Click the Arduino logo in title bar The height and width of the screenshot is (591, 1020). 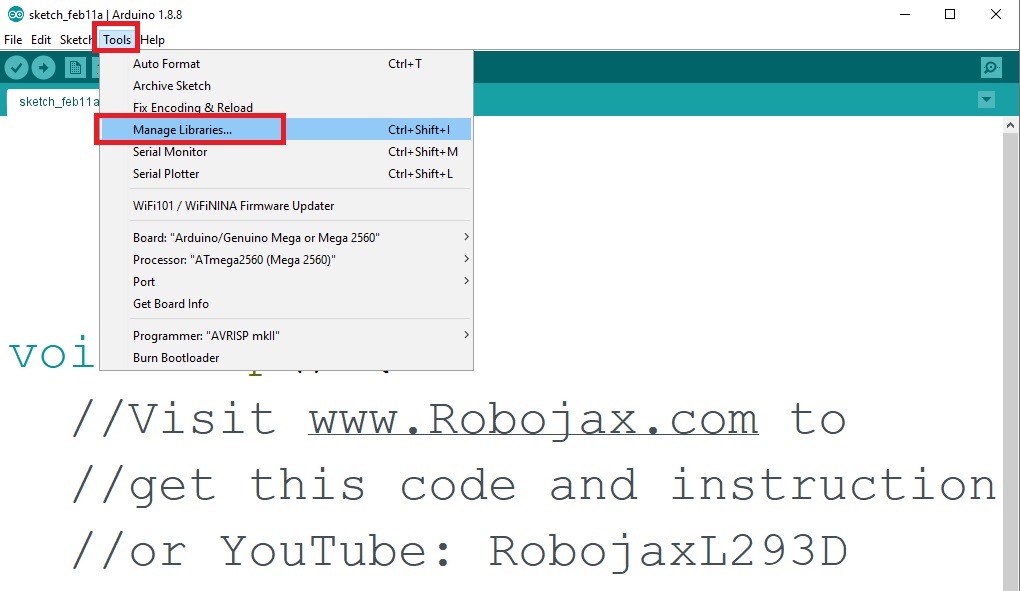15,14
